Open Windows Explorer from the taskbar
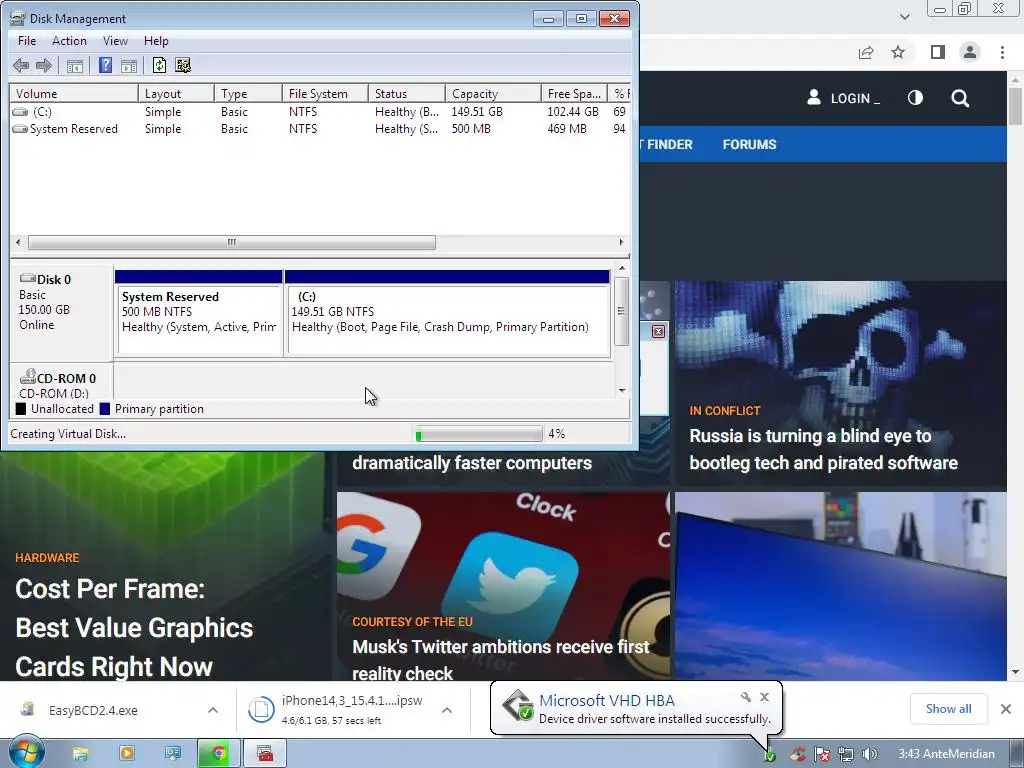Screen dimensions: 1024x768 point(80,754)
